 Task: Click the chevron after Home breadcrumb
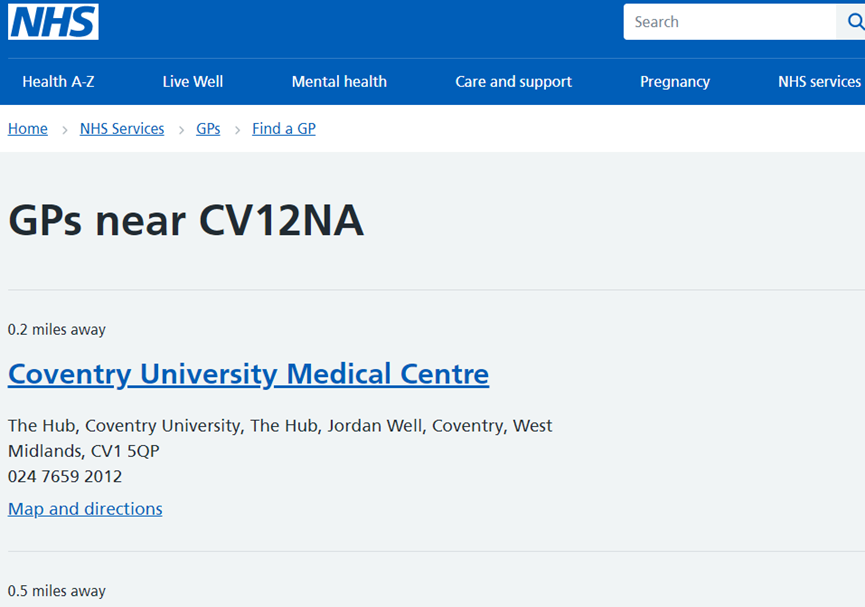[64, 129]
